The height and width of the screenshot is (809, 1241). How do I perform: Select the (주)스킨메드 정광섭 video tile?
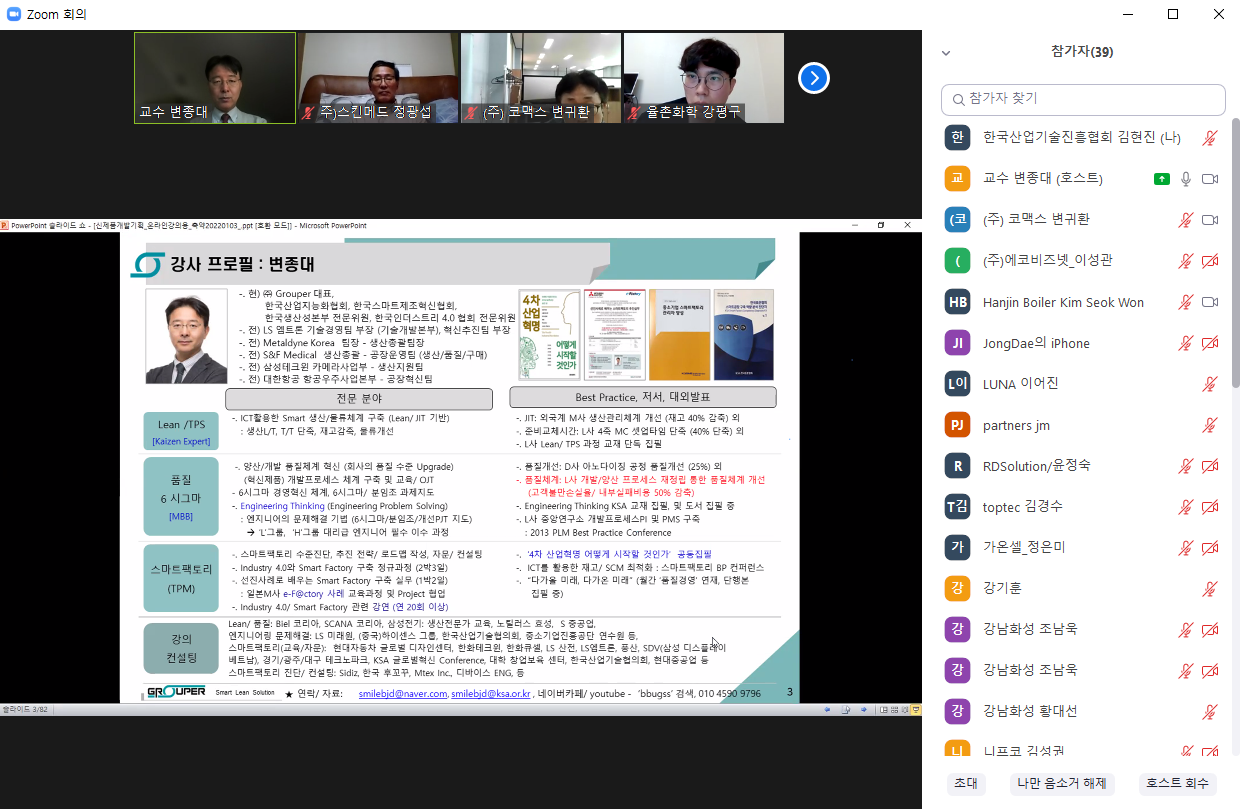(378, 78)
